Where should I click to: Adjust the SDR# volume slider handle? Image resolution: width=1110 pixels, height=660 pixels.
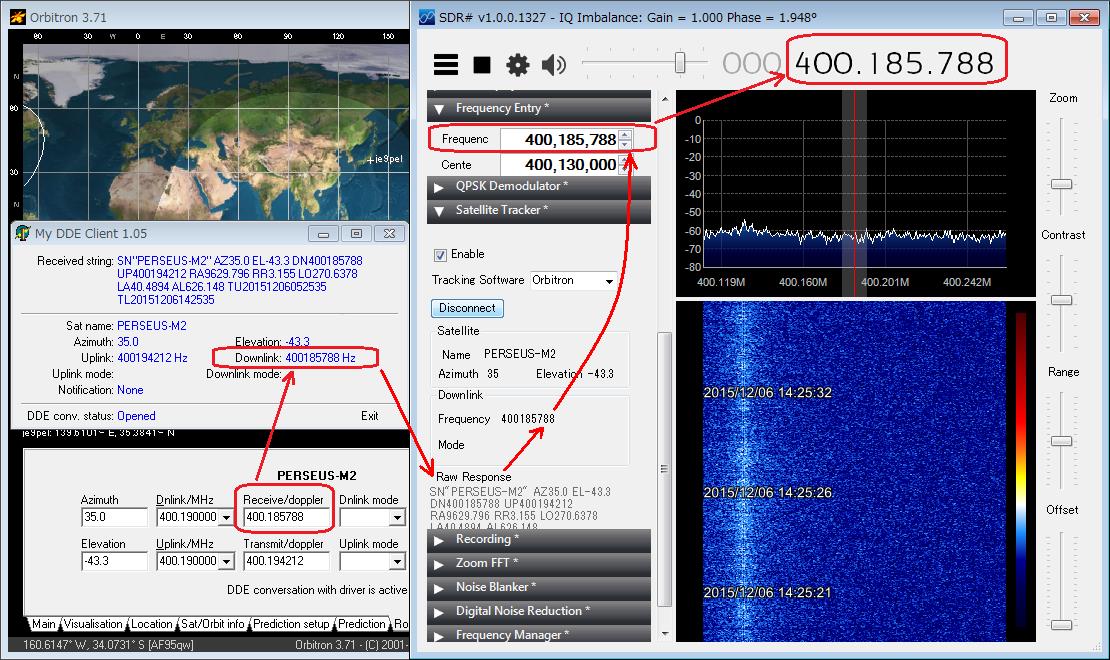click(x=680, y=62)
